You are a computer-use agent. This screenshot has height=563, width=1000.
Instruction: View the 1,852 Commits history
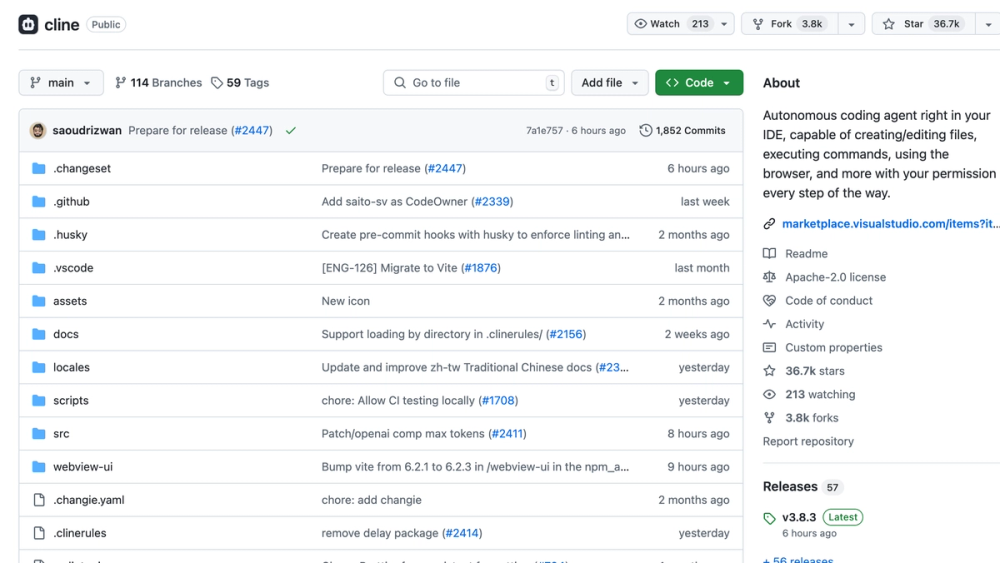point(682,130)
